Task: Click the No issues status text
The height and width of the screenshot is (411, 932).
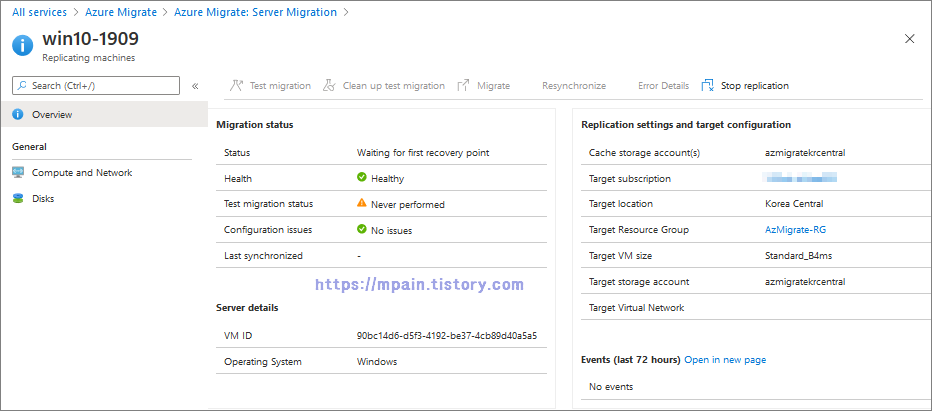Action: point(392,231)
